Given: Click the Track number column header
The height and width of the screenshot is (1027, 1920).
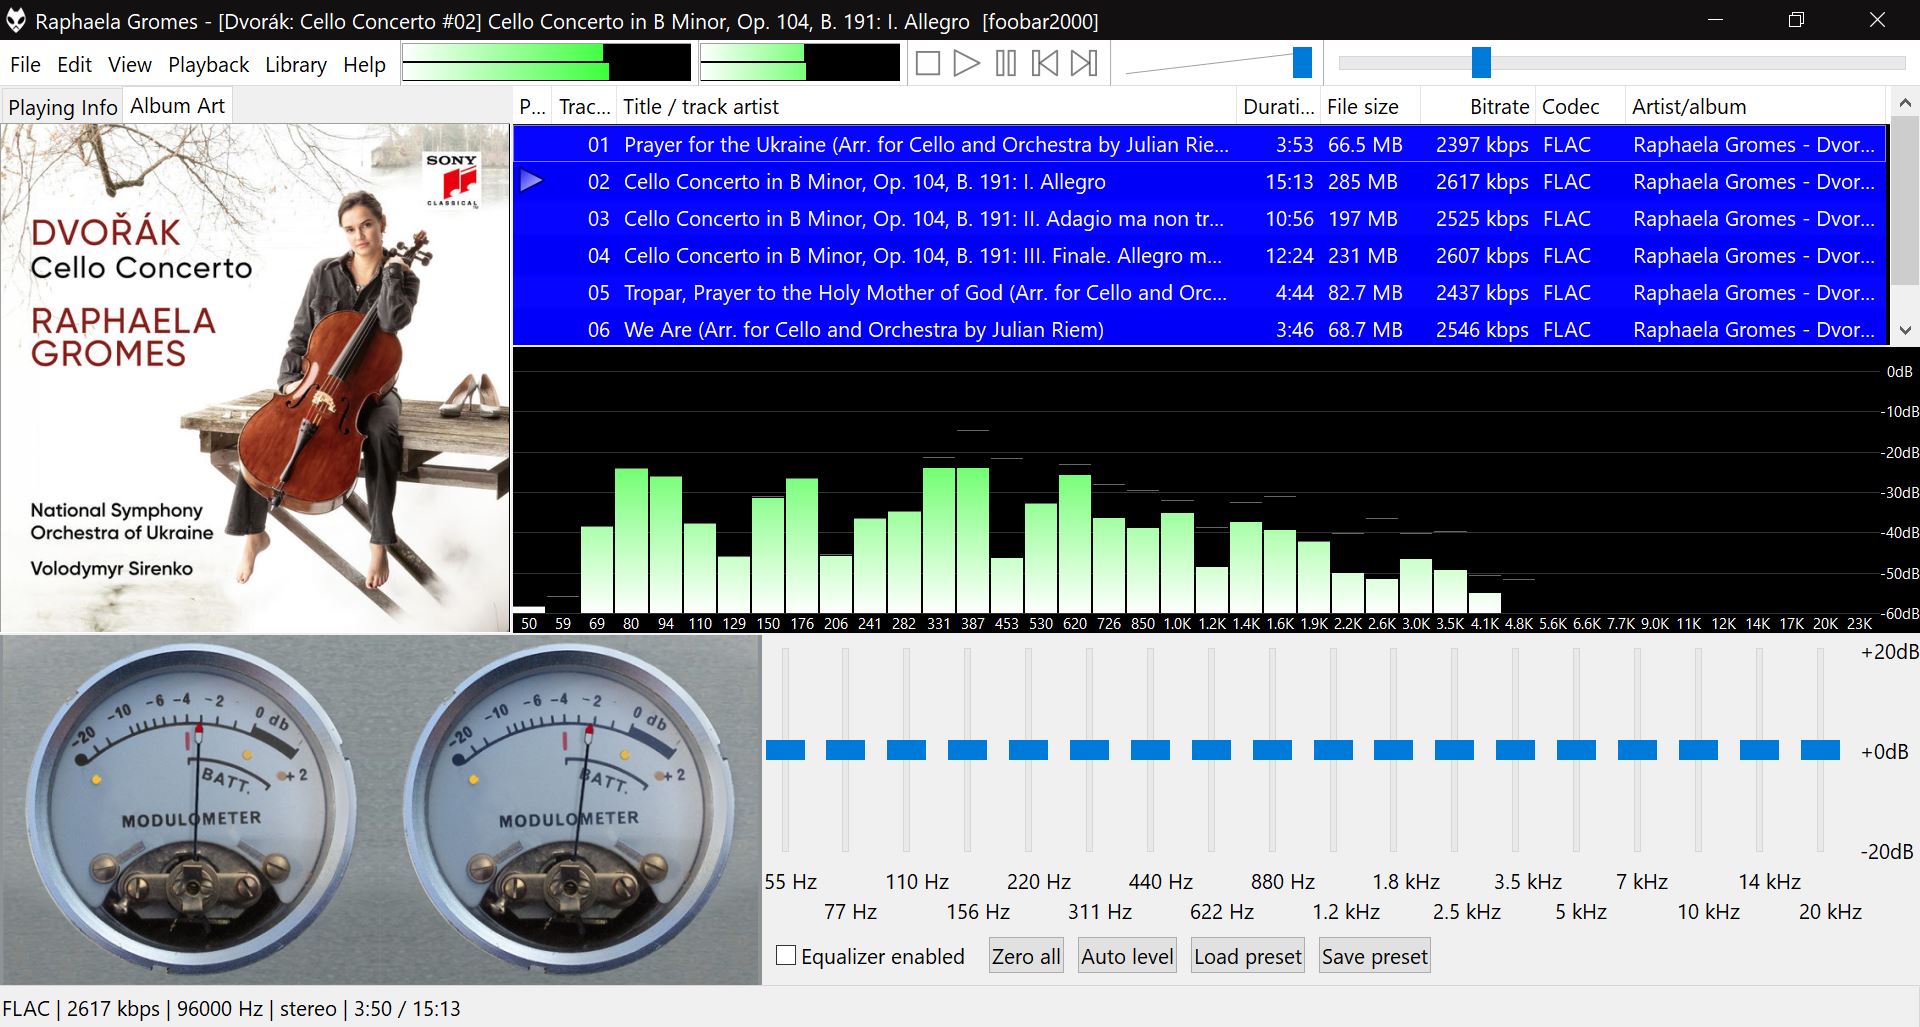Looking at the screenshot, I should pos(584,107).
